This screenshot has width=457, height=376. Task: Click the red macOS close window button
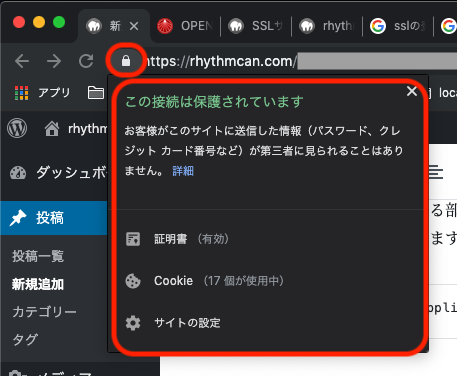coord(19,23)
